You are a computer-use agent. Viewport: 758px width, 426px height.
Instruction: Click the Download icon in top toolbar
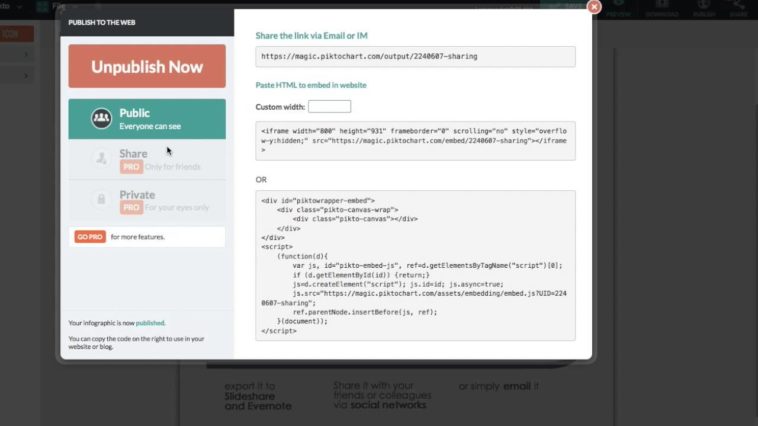pos(662,10)
